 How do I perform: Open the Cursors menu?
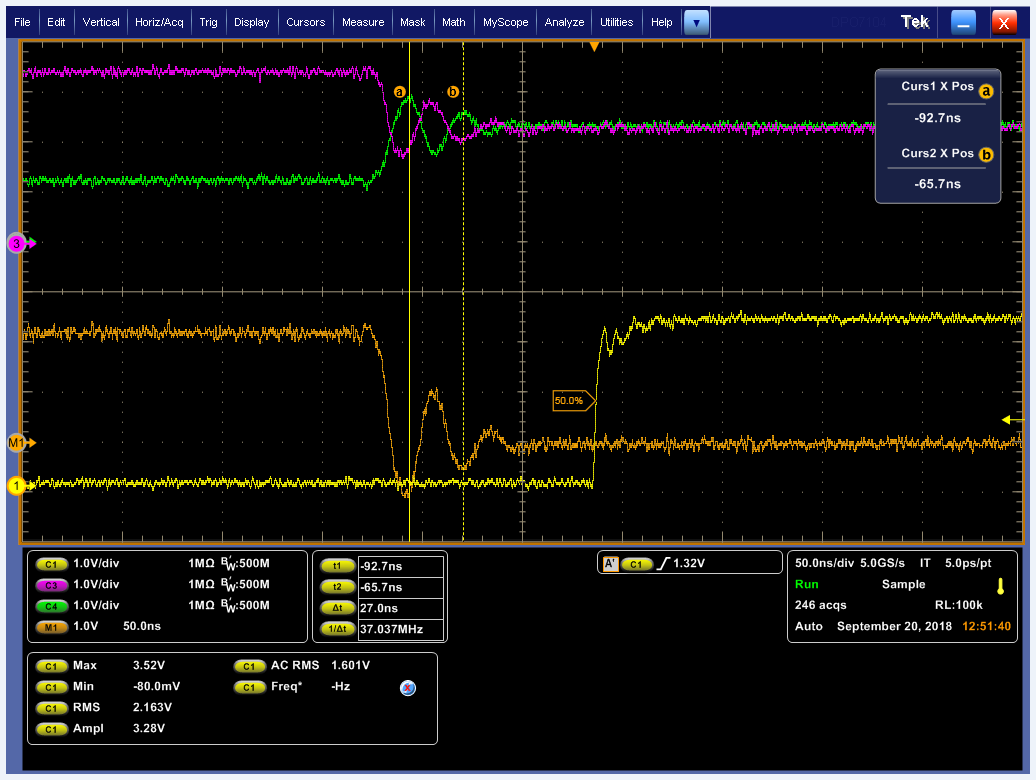306,22
